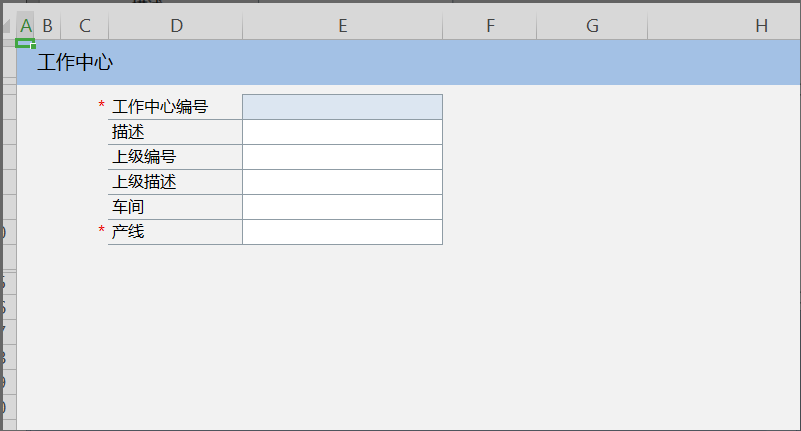Select column F header
The height and width of the screenshot is (431, 801).
pos(490,26)
